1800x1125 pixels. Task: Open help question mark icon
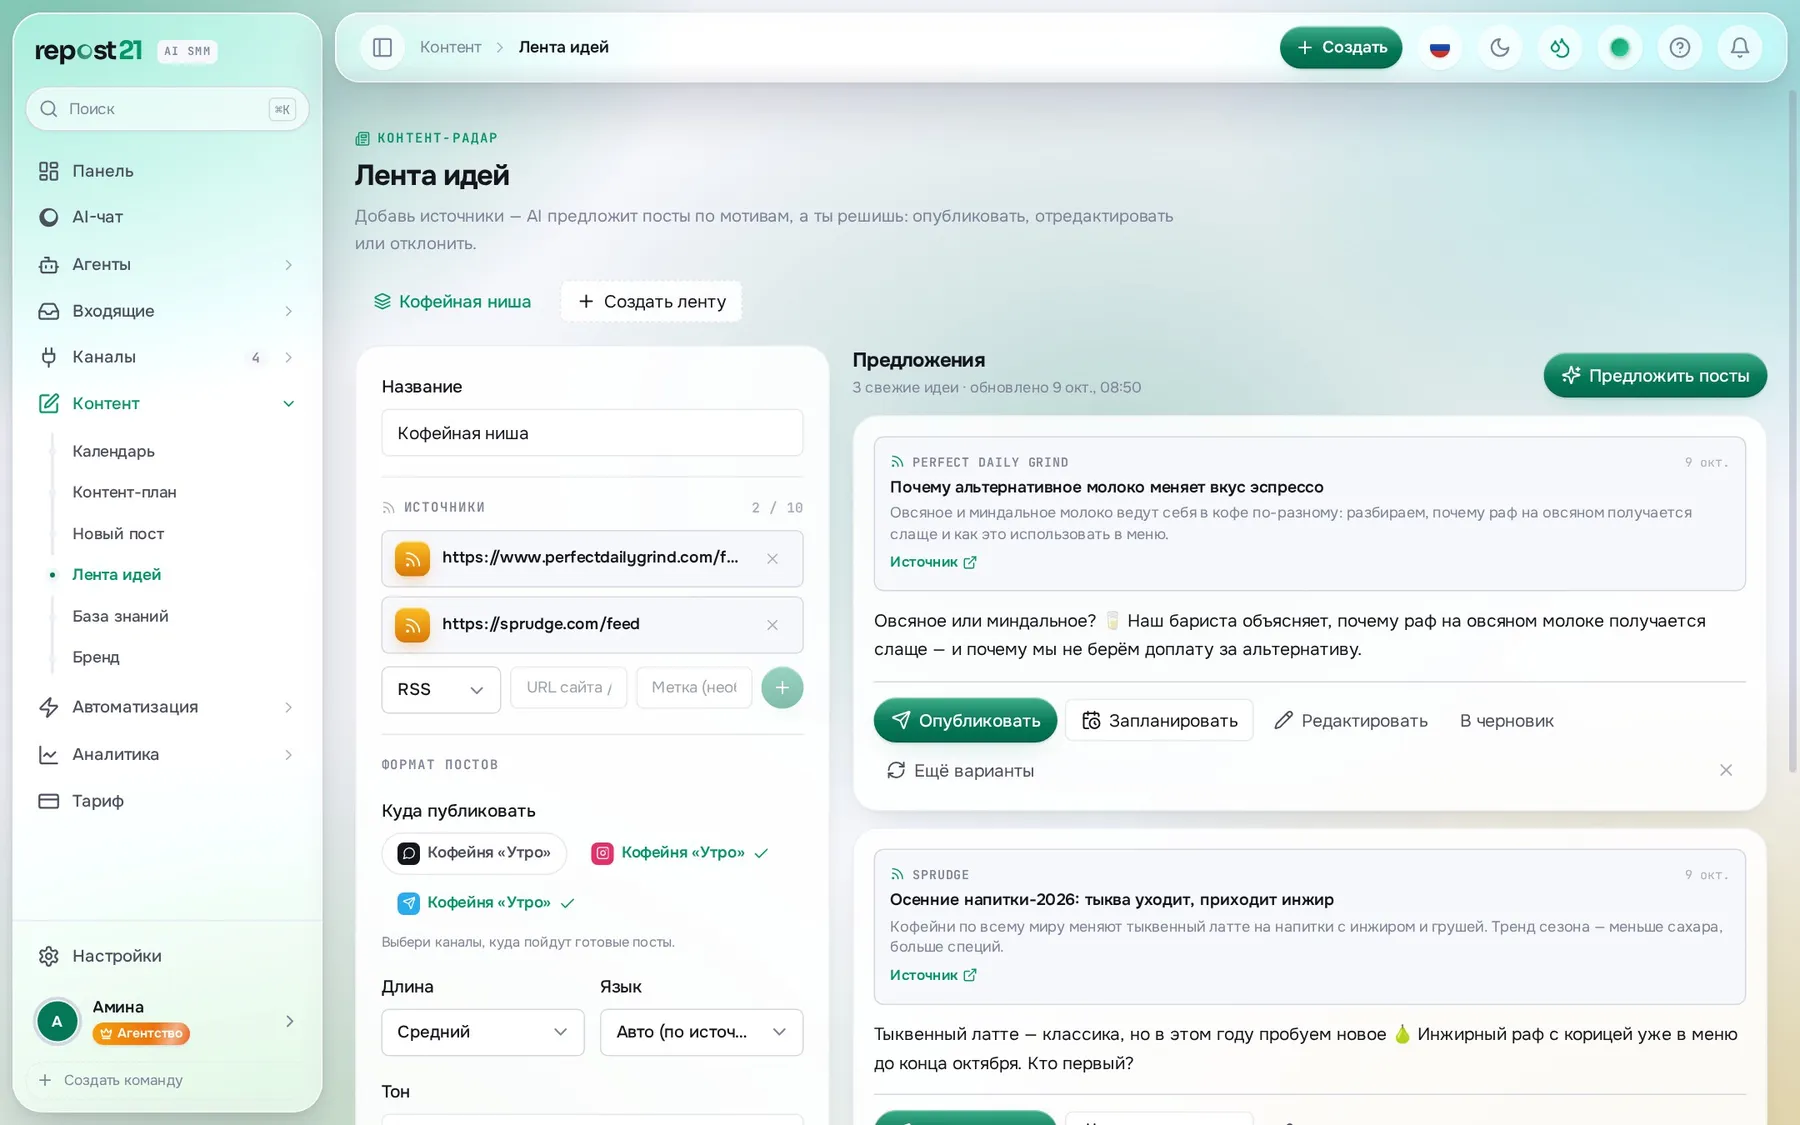(1680, 47)
